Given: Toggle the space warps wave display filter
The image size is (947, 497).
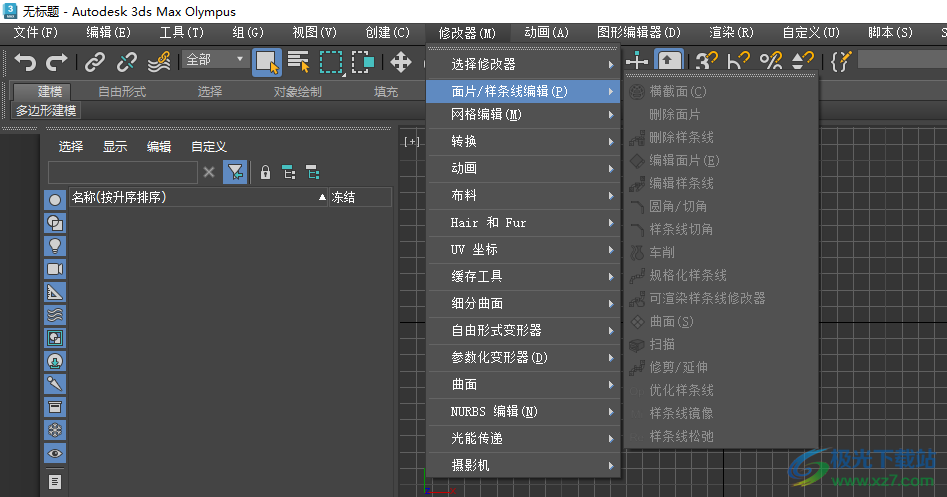Looking at the screenshot, I should 55,315.
